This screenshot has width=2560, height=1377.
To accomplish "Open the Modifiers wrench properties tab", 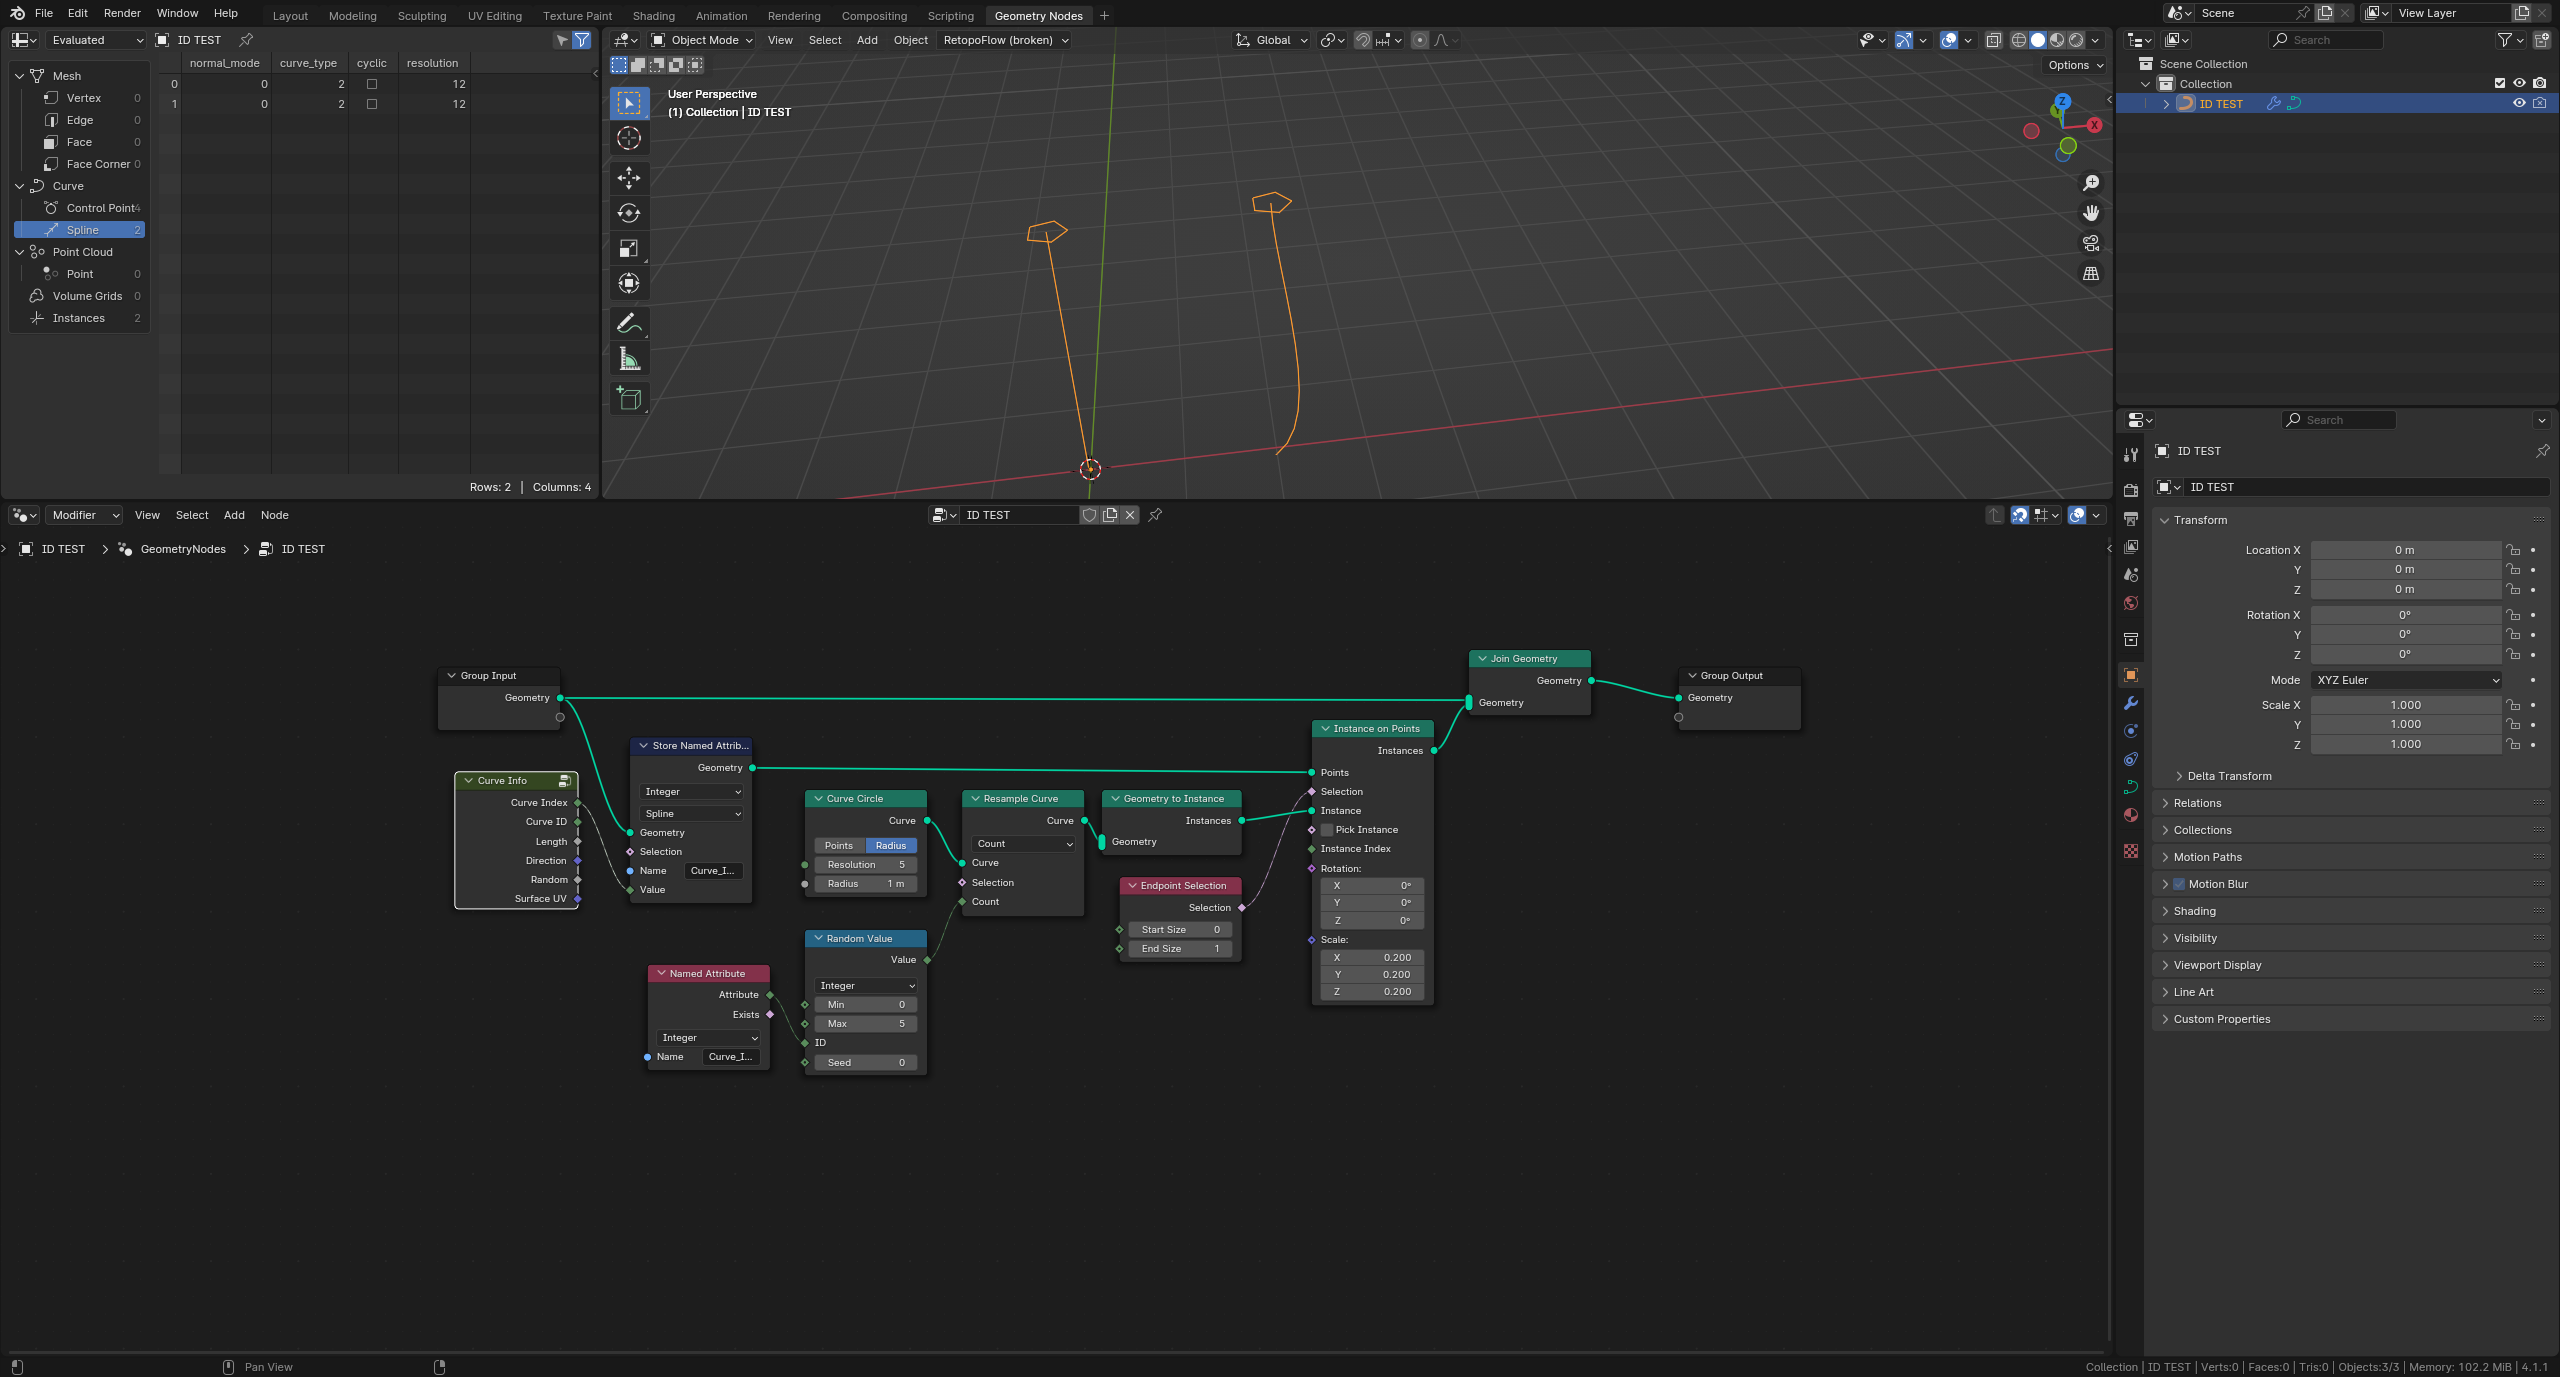I will 2130,703.
